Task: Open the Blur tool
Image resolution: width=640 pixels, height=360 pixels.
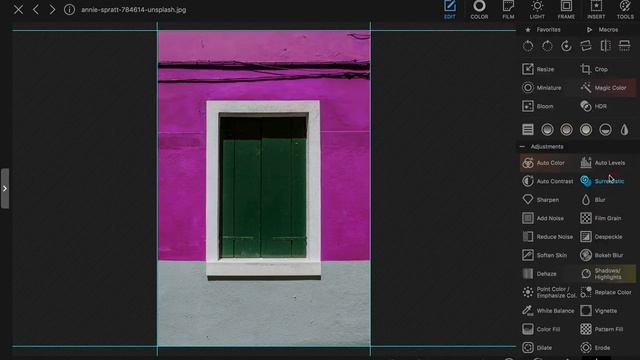Action: [593, 200]
